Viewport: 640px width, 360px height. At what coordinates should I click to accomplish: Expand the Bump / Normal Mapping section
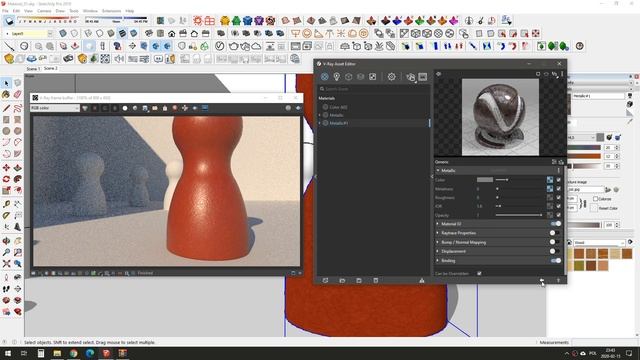pyautogui.click(x=438, y=242)
